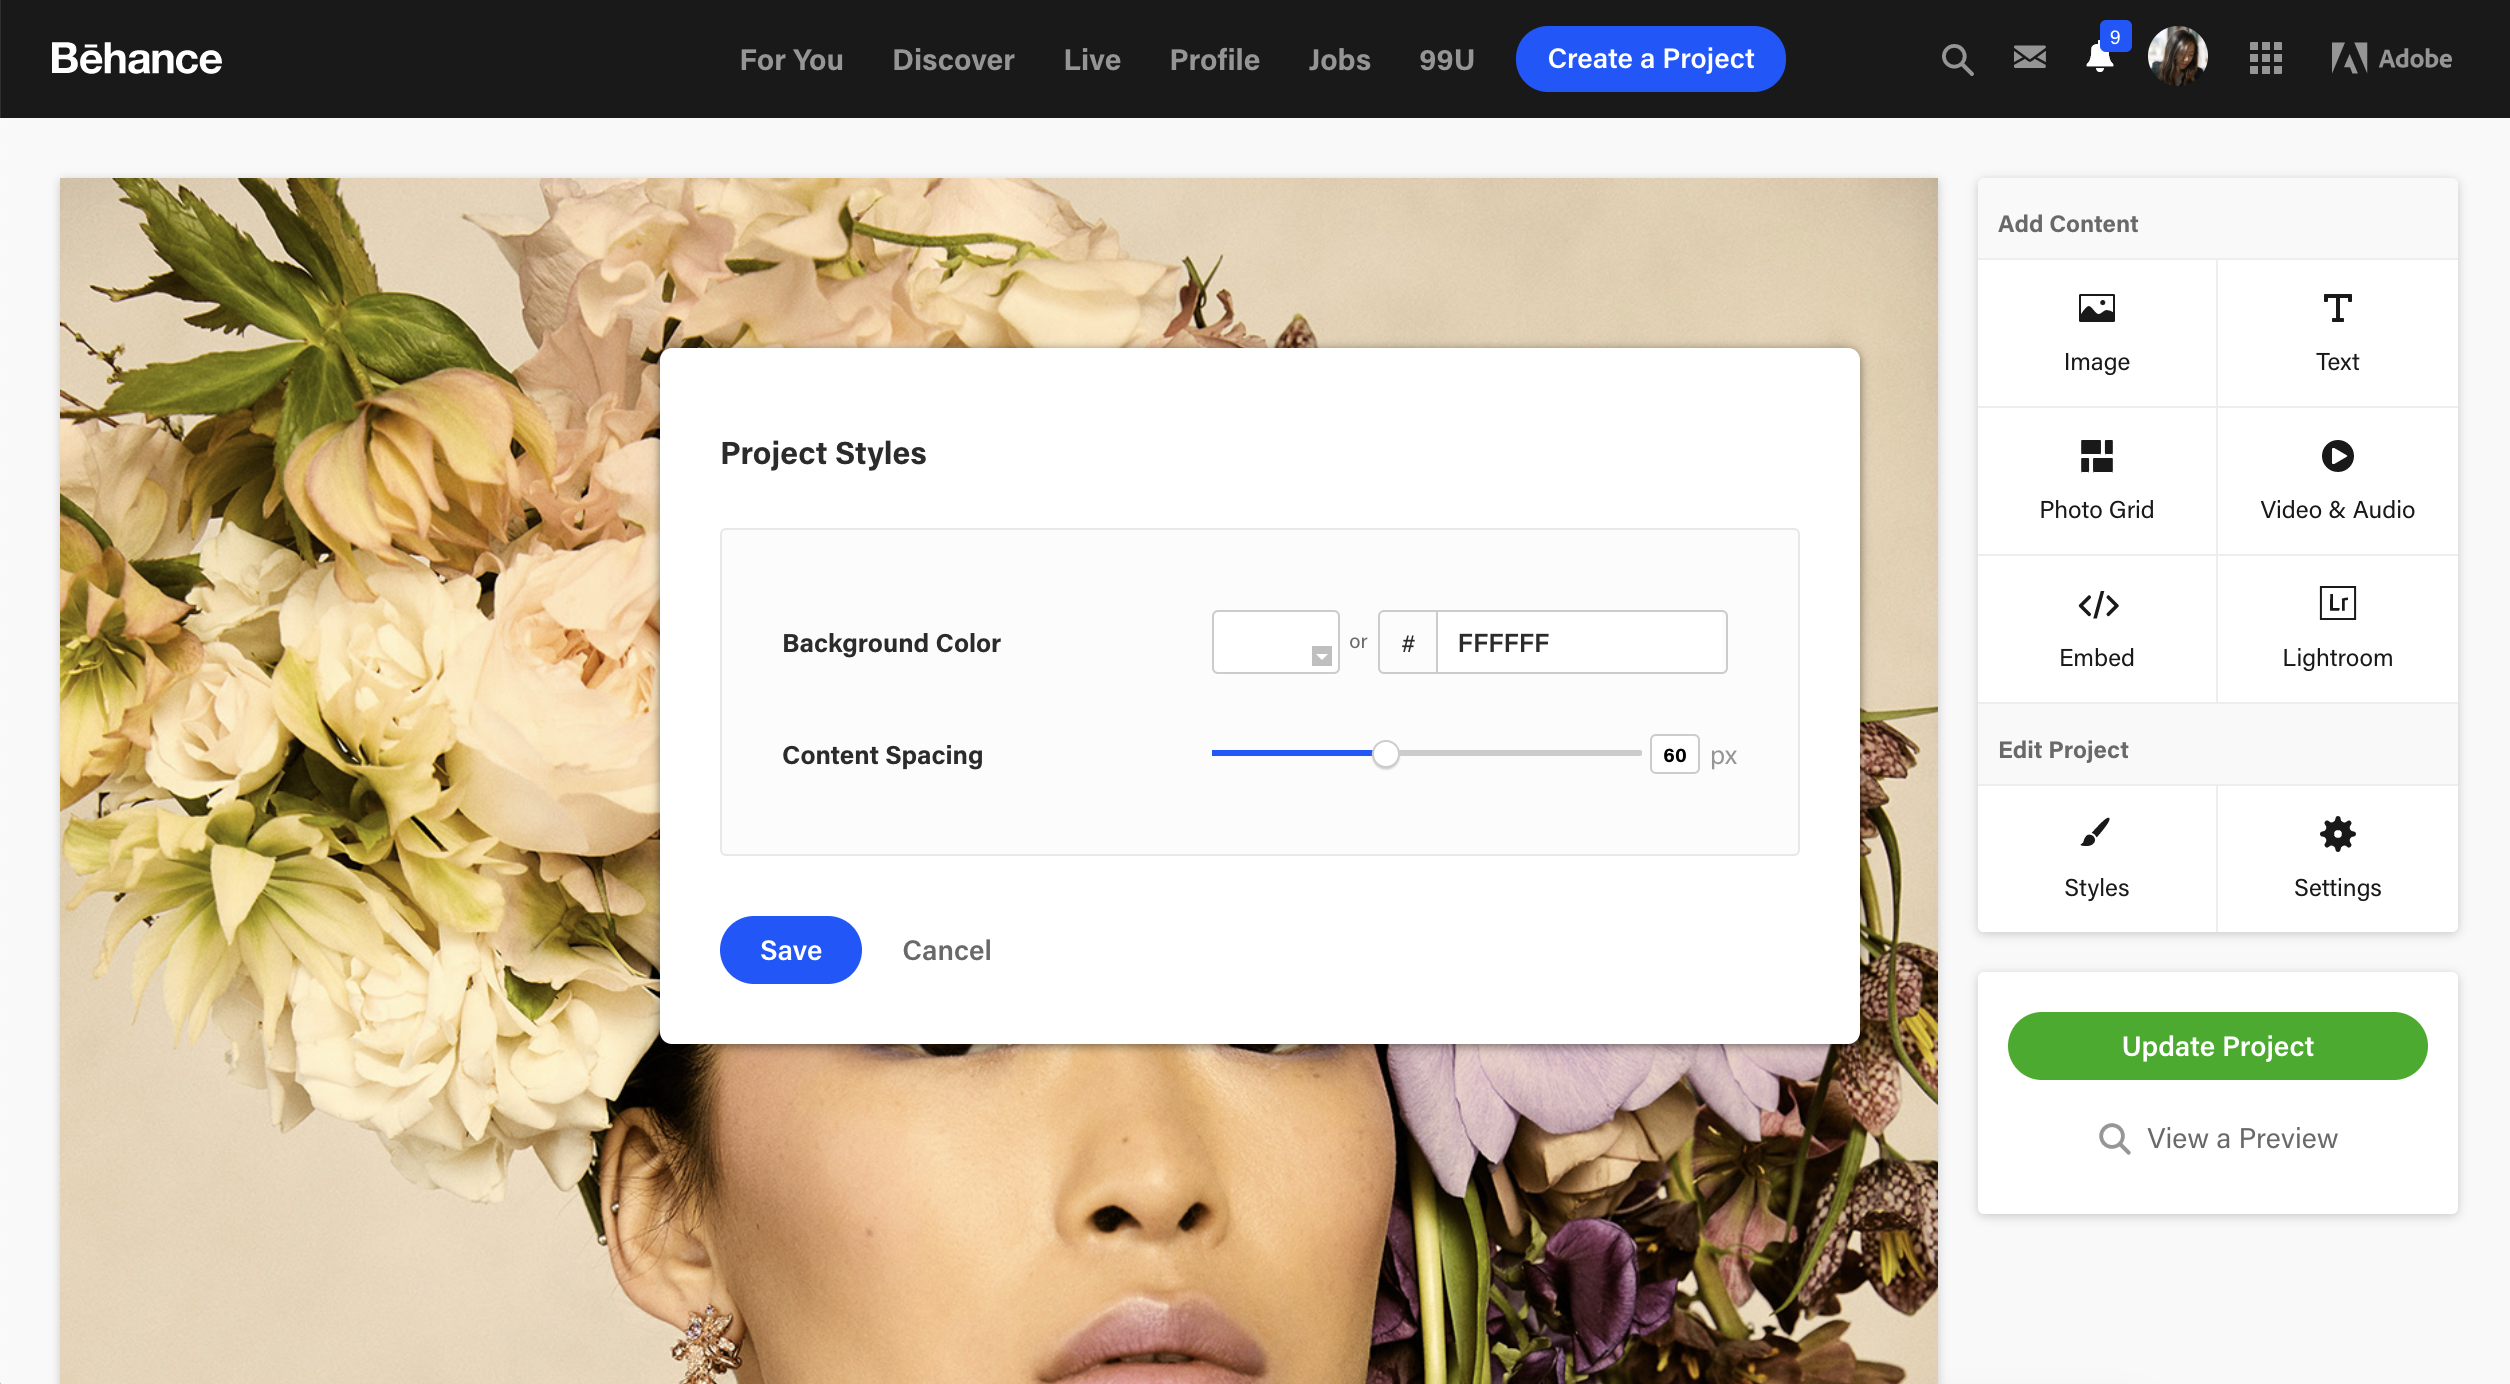Click the hex color input field
This screenshot has height=1384, width=2510.
pyautogui.click(x=1580, y=641)
